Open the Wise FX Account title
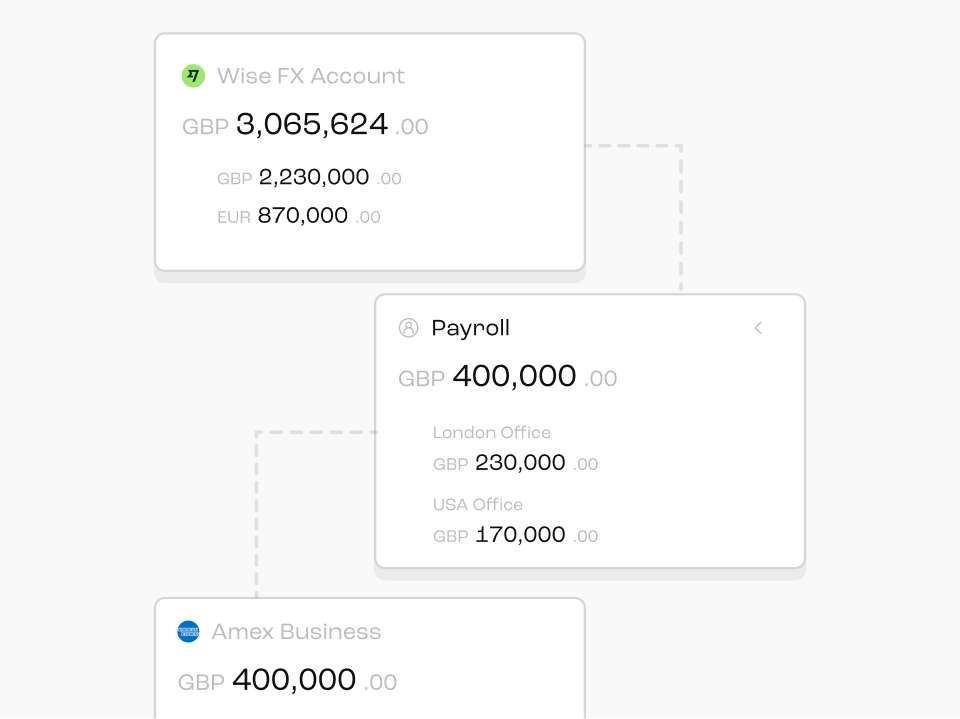The height and width of the screenshot is (719, 960). click(310, 76)
